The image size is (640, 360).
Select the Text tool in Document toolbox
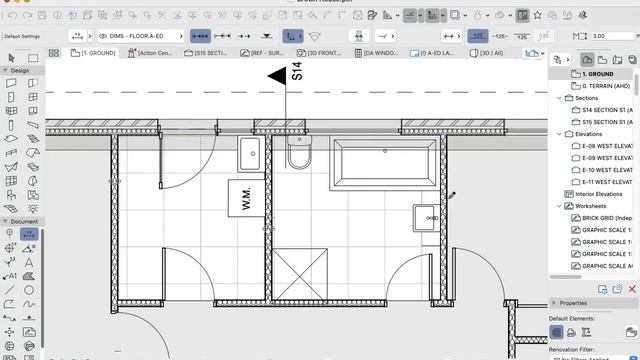point(29,262)
